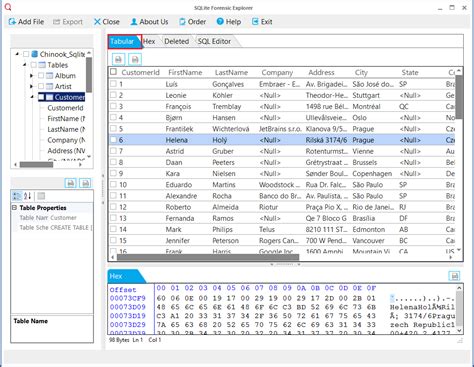Screen dimensions: 474x367
Task: Click alphabetical sort icon in properties panel
Action: click(x=27, y=196)
